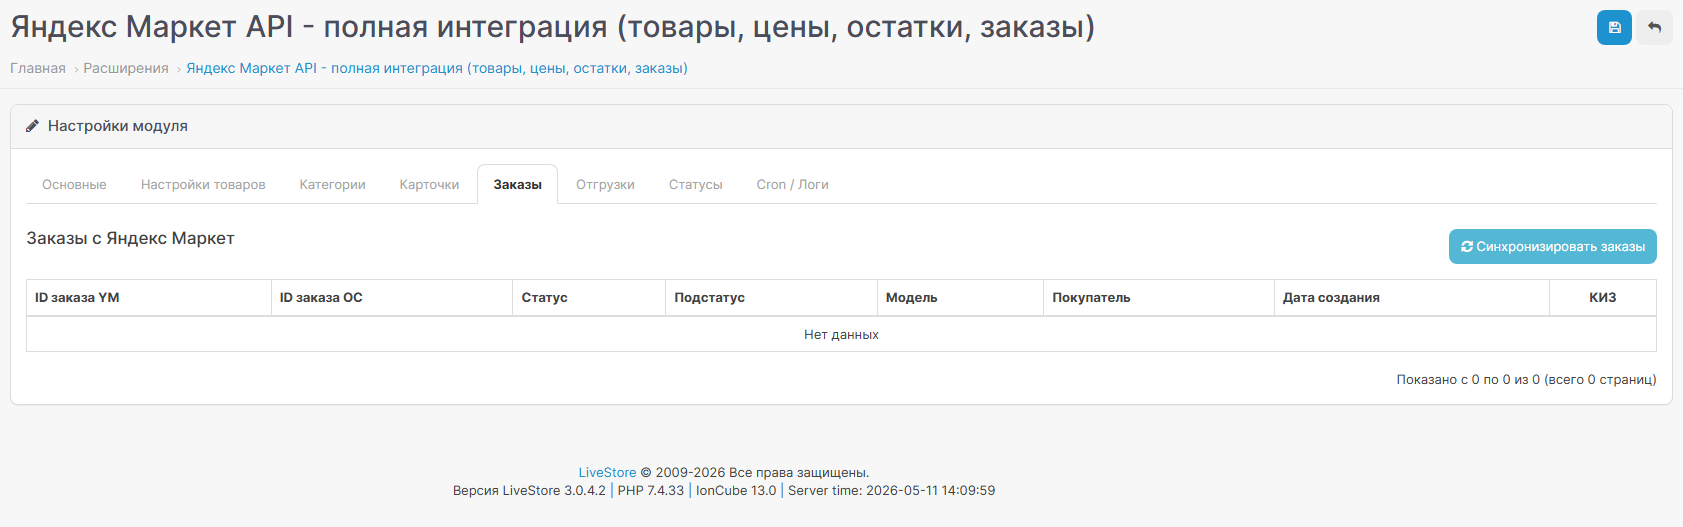Click the ID заказа YM column header
Screen dimensions: 1683x527
coord(149,298)
